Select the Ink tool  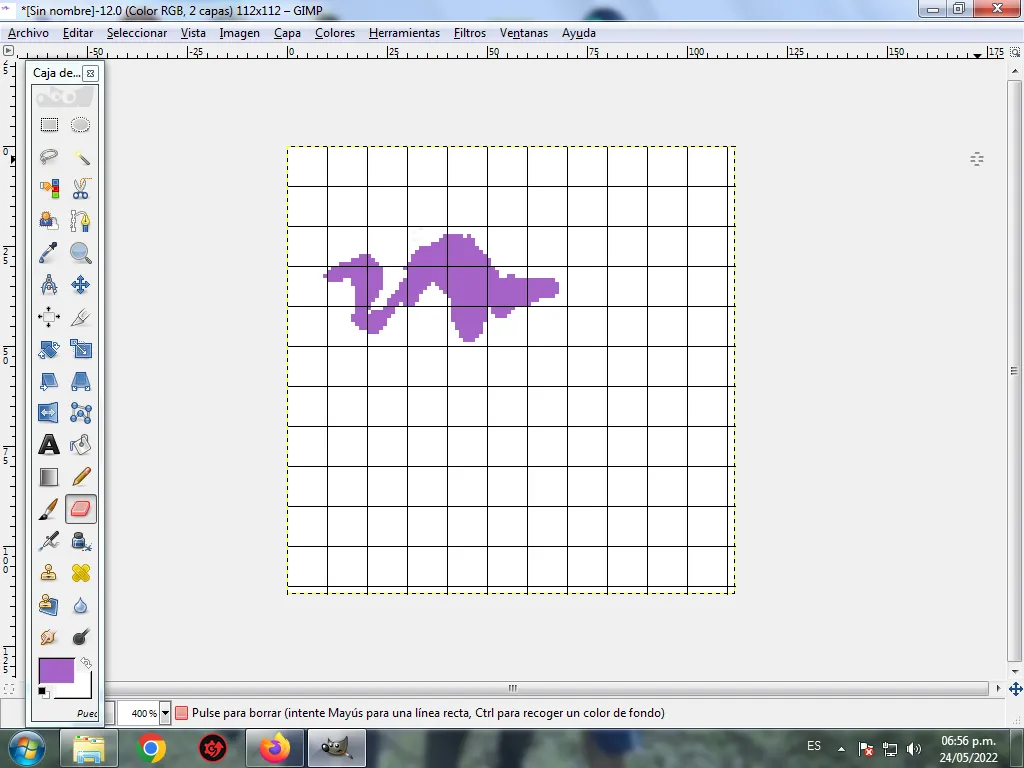pyautogui.click(x=80, y=541)
